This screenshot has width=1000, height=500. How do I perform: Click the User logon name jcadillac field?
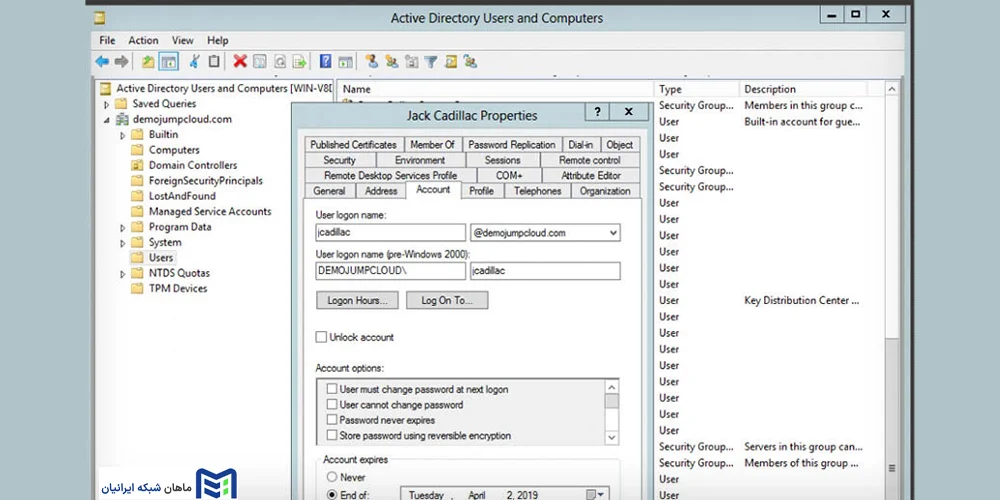pos(391,233)
